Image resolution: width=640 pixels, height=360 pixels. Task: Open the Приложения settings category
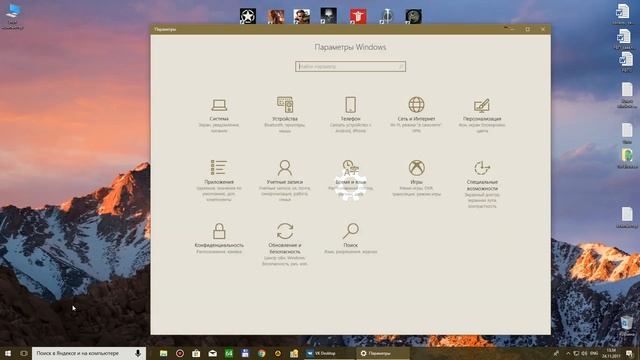pyautogui.click(x=219, y=180)
